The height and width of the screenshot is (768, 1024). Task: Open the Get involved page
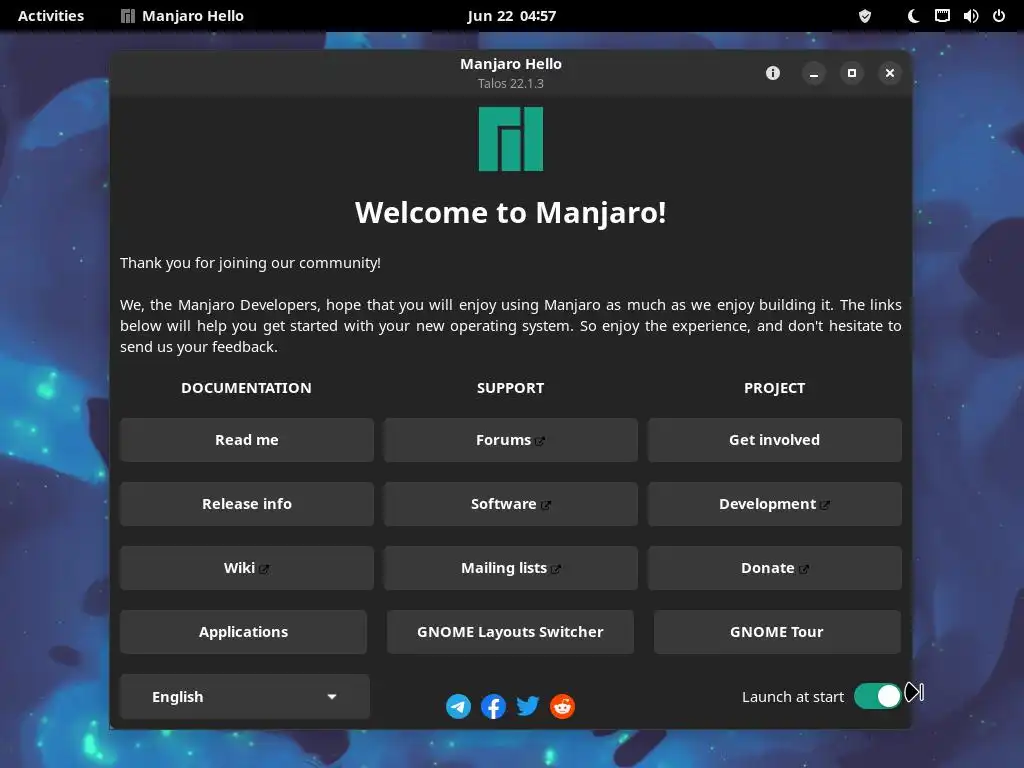[x=775, y=440]
